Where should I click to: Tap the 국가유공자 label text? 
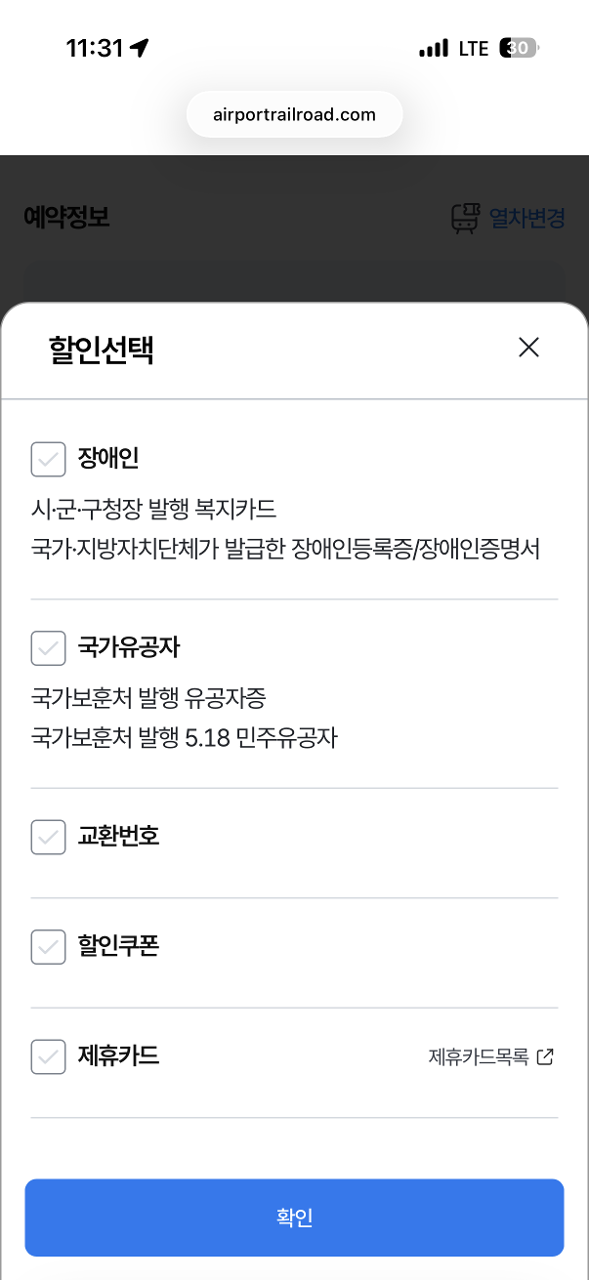point(129,647)
